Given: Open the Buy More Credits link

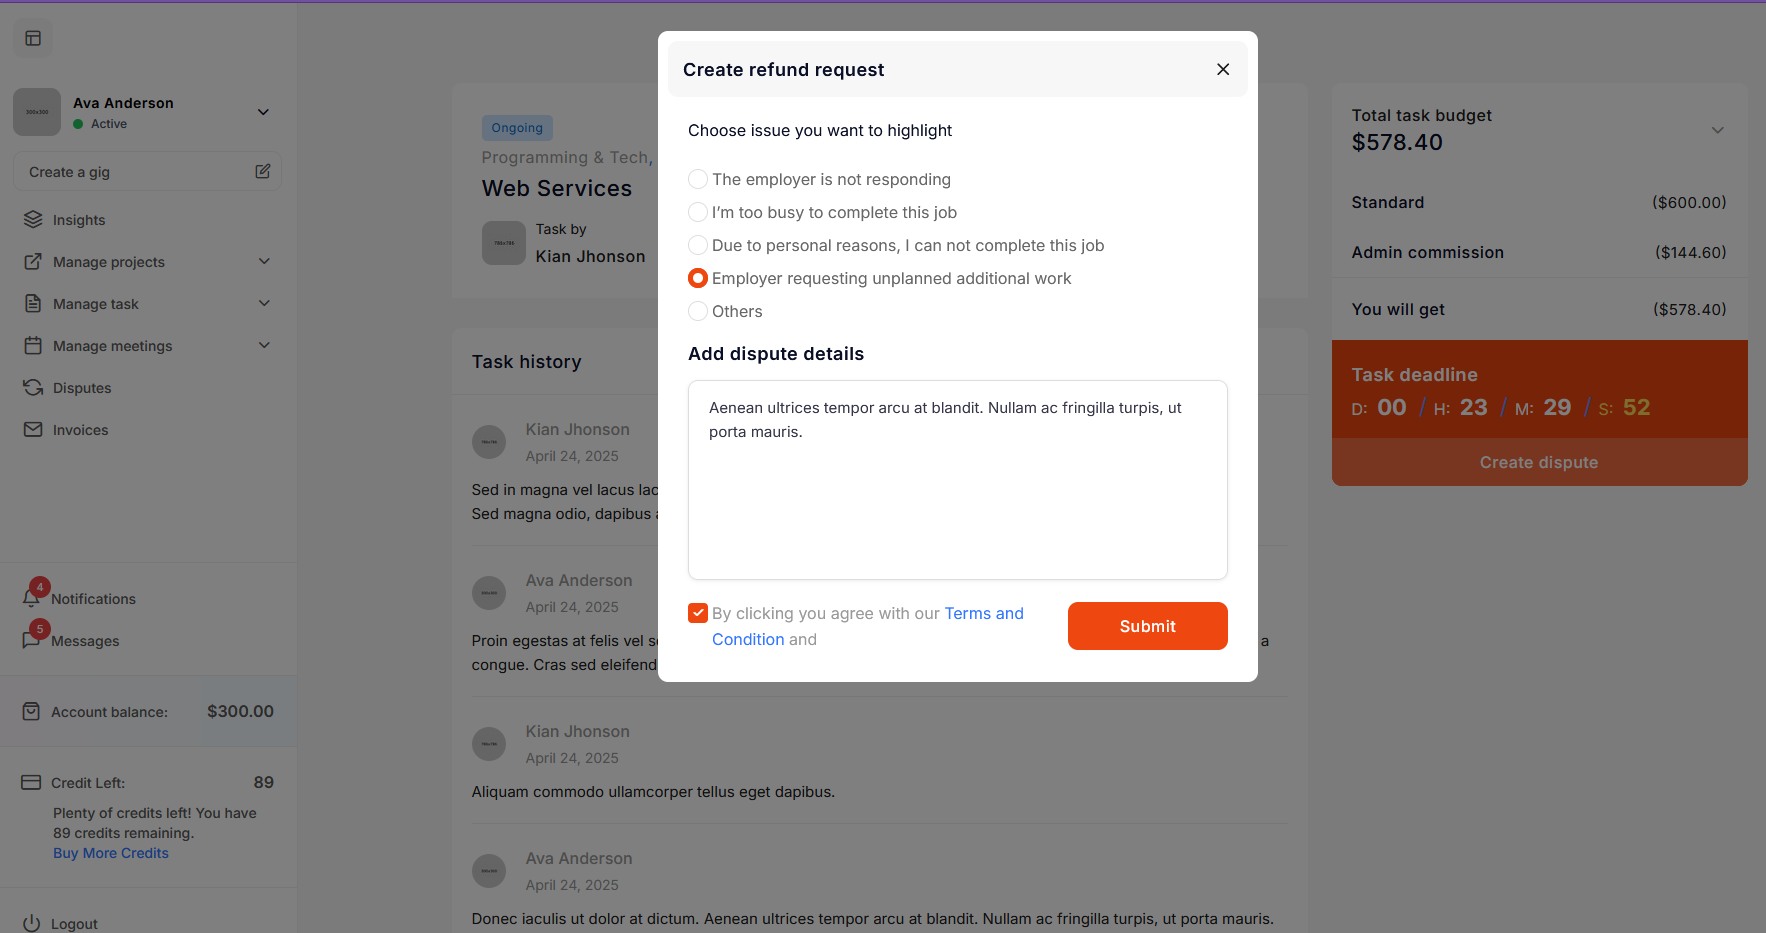Looking at the screenshot, I should click(111, 853).
